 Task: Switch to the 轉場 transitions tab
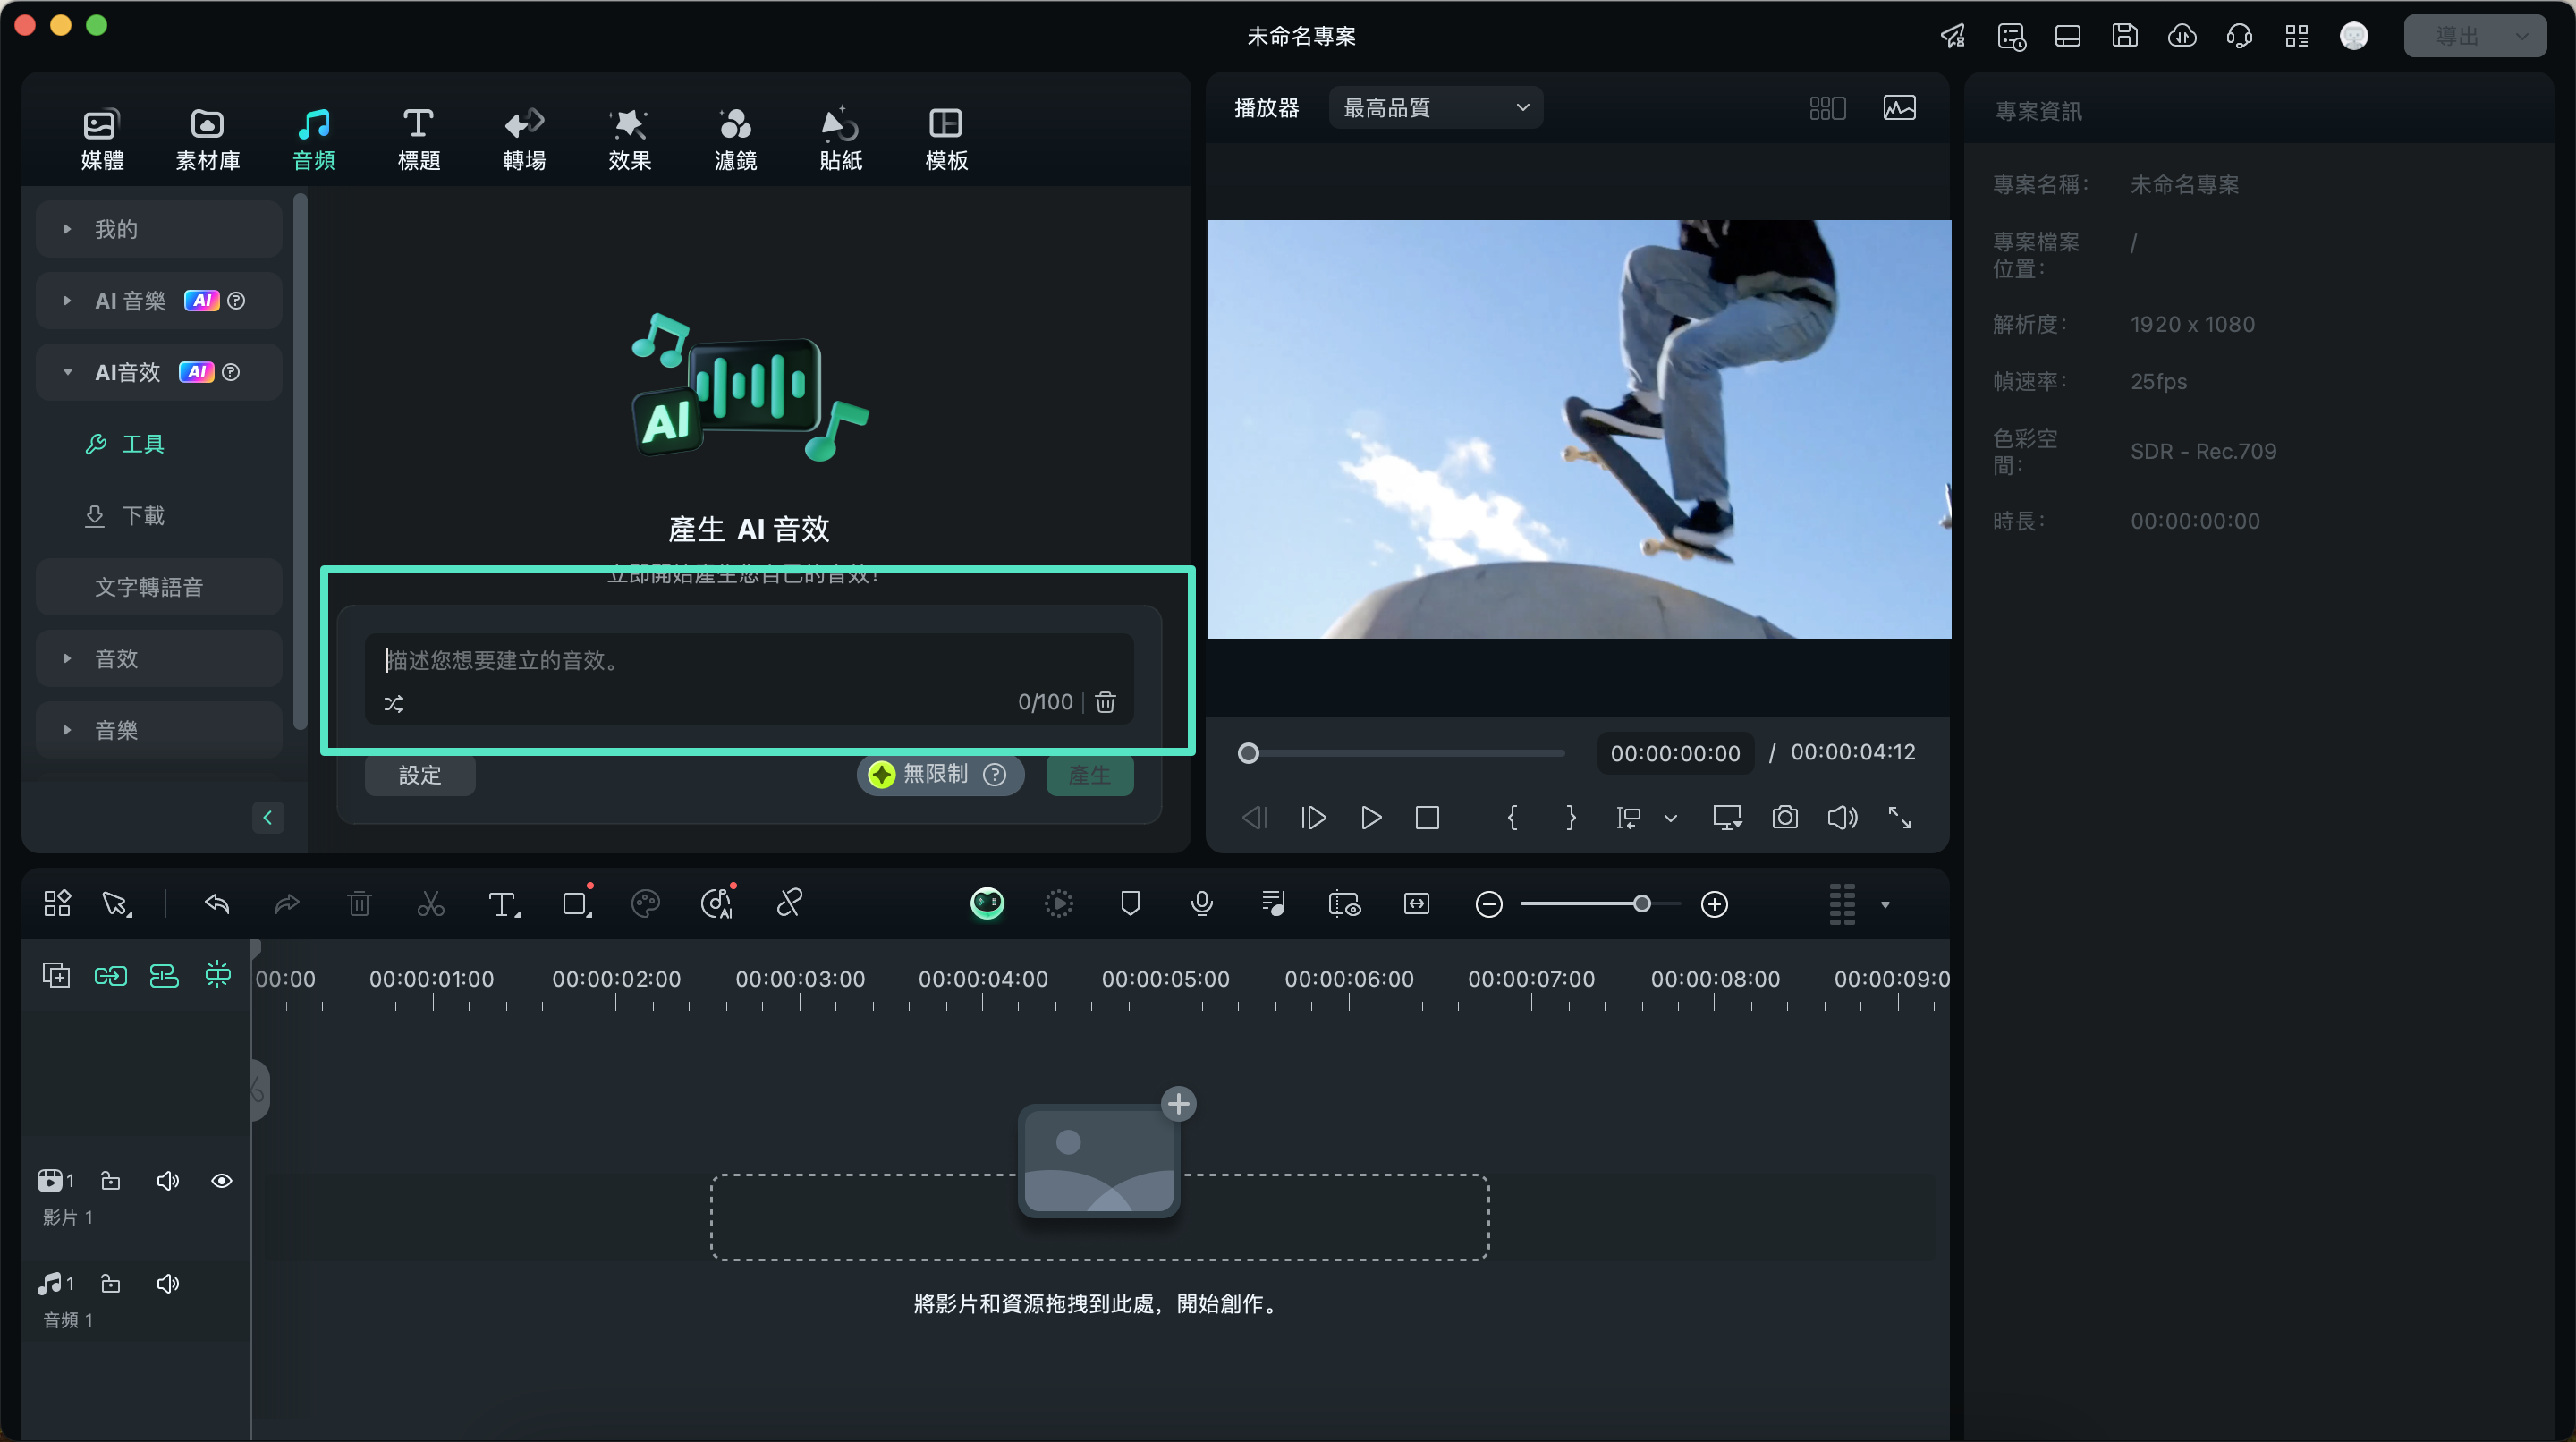[524, 139]
